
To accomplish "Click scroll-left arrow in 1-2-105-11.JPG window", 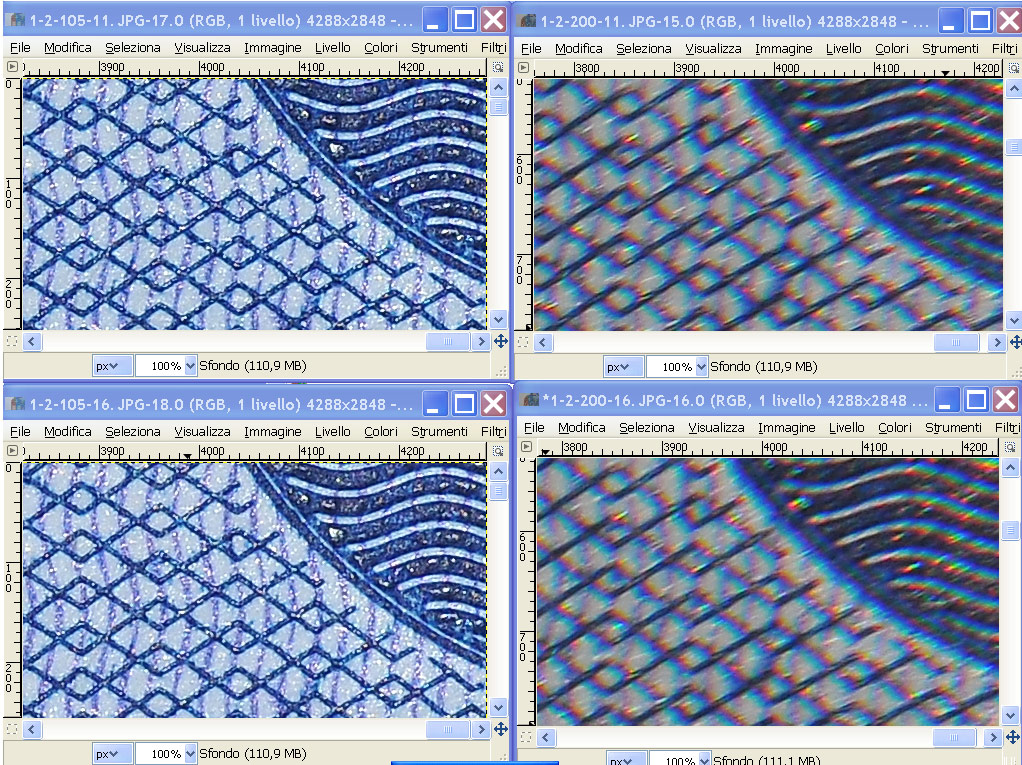I will click(32, 341).
